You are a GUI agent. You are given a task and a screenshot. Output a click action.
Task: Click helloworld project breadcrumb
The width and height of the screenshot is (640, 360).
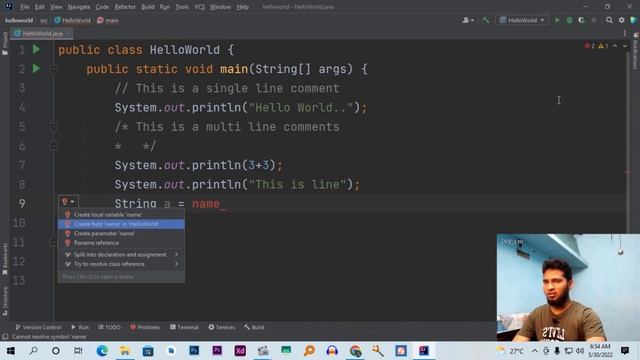tap(19, 20)
